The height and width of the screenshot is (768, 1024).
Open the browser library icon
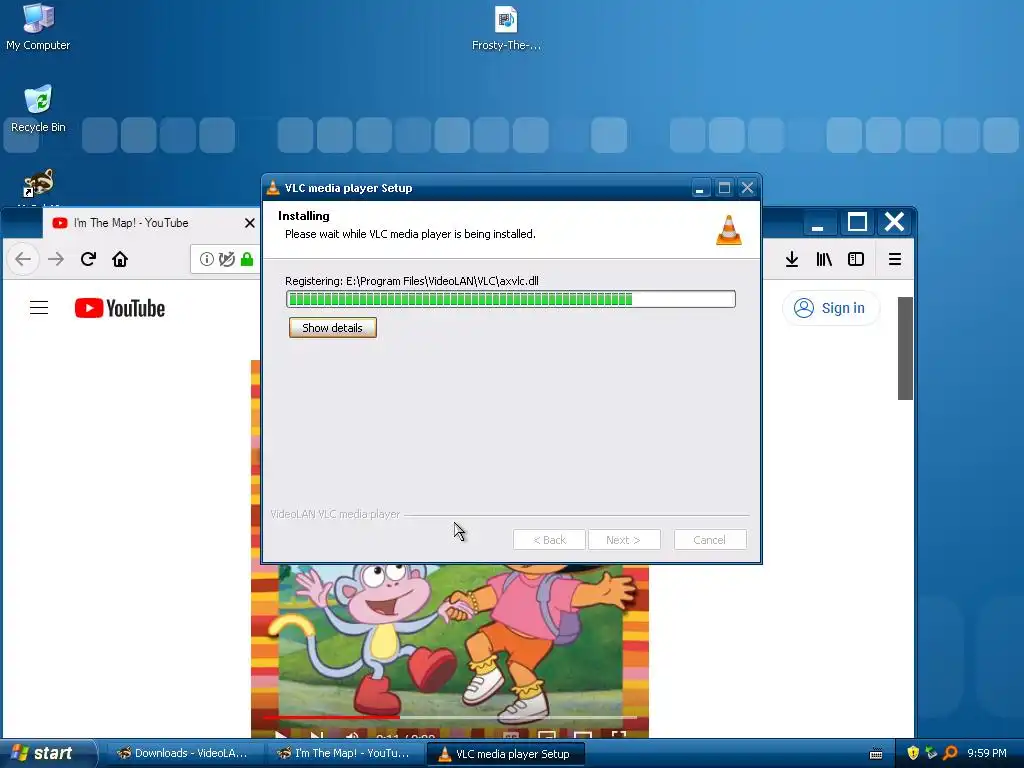pos(824,259)
